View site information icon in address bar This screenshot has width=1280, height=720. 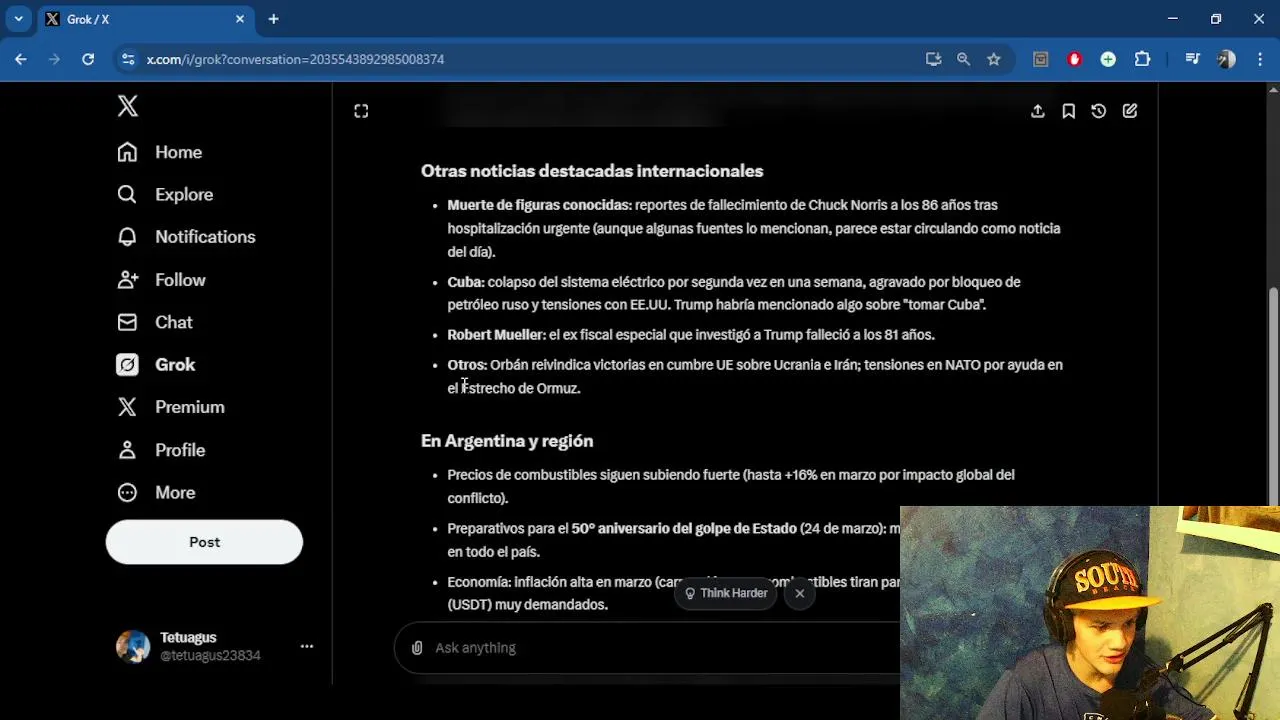[128, 59]
